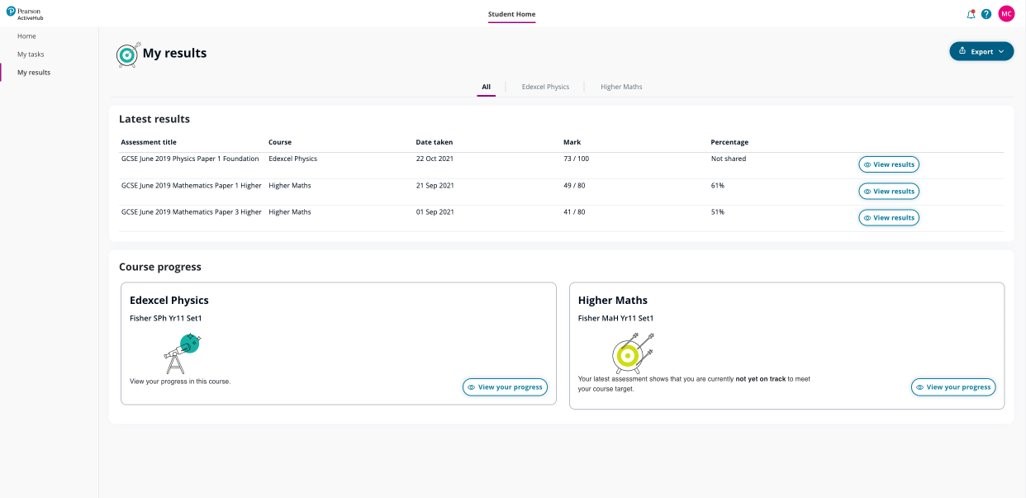Switch to the Edexcel Physics tab
The height and width of the screenshot is (498, 1026).
[545, 86]
